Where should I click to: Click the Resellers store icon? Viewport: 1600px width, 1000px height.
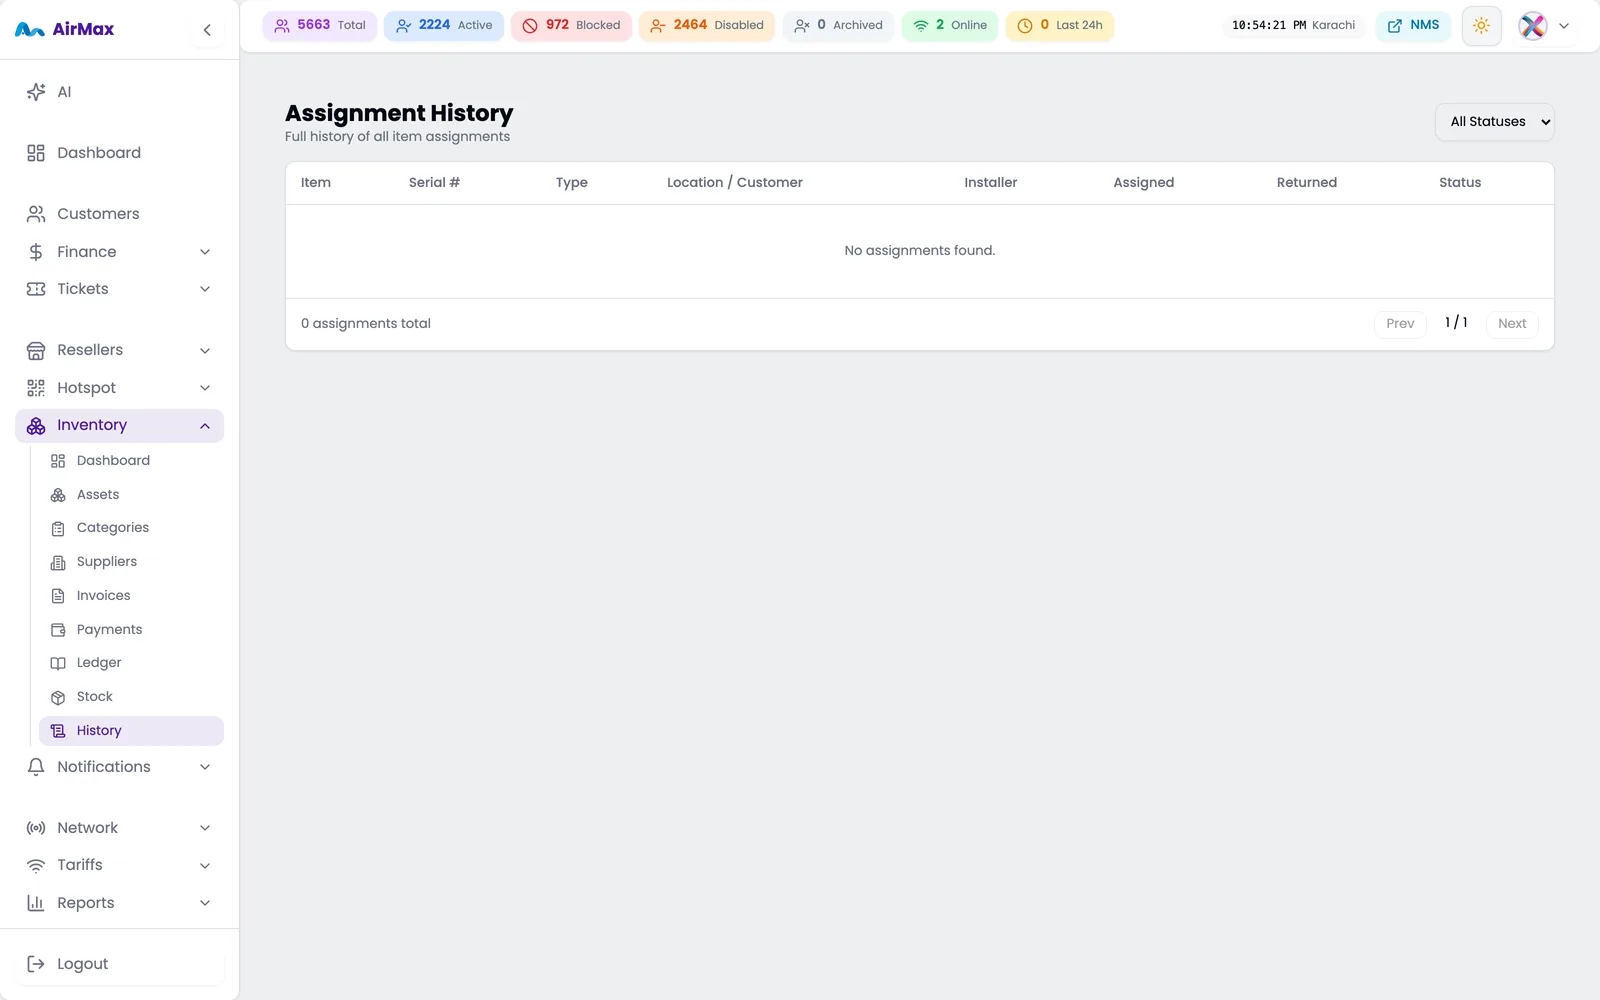[x=36, y=350]
